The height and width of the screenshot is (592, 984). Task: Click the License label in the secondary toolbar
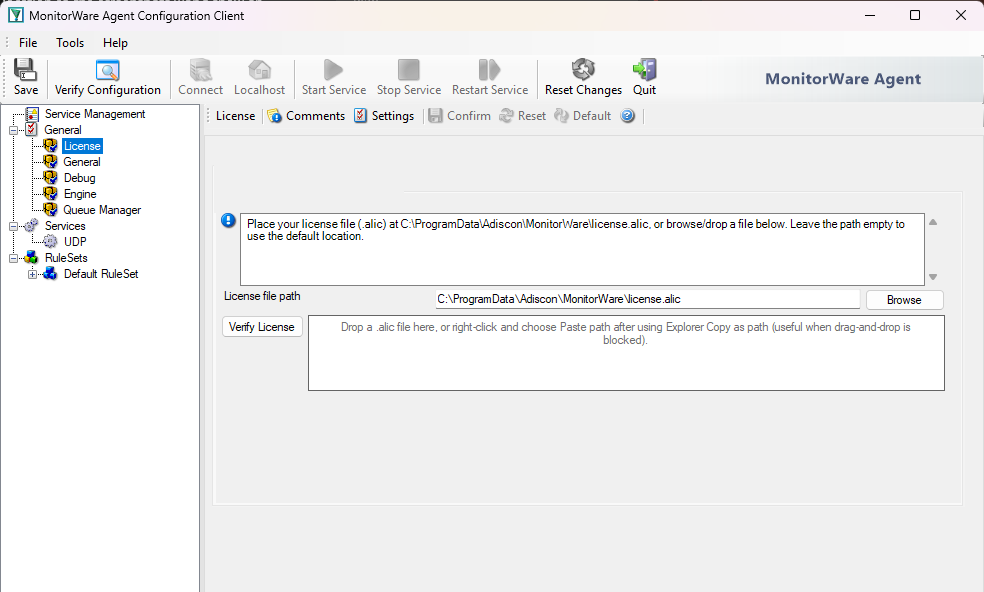[x=235, y=116]
